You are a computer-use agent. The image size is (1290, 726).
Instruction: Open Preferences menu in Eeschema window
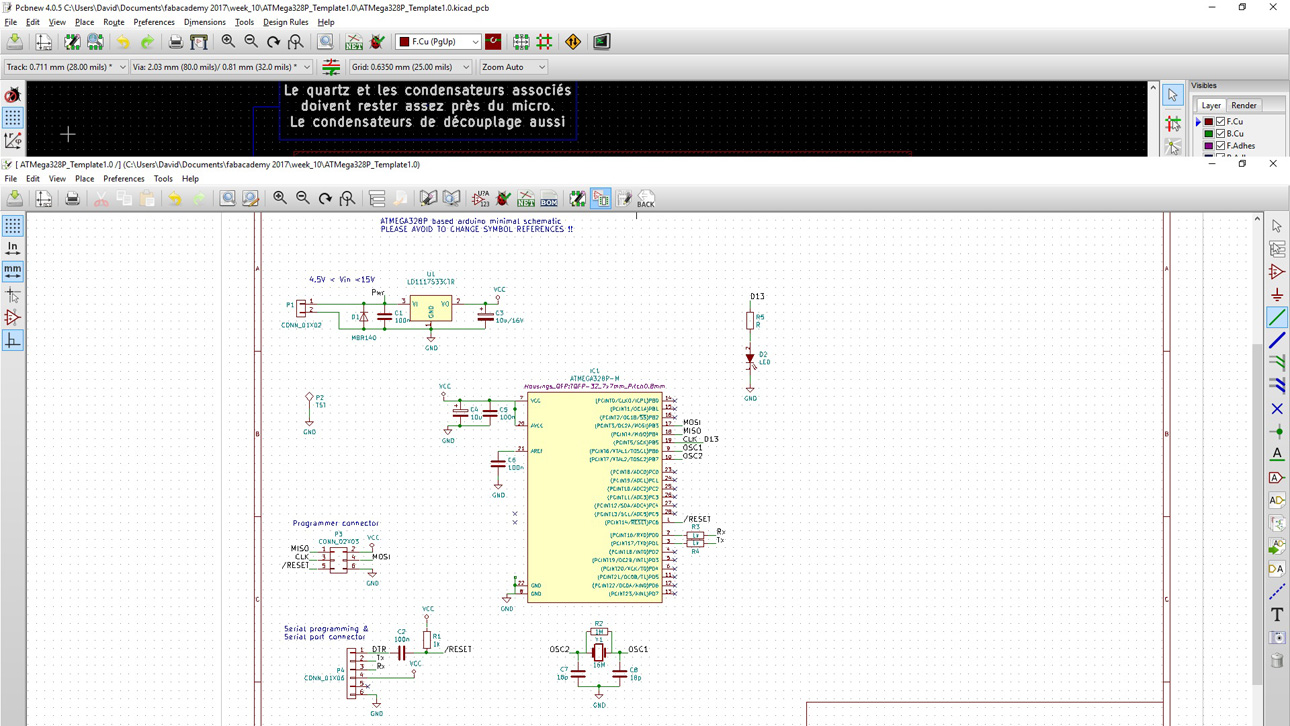[x=124, y=179]
